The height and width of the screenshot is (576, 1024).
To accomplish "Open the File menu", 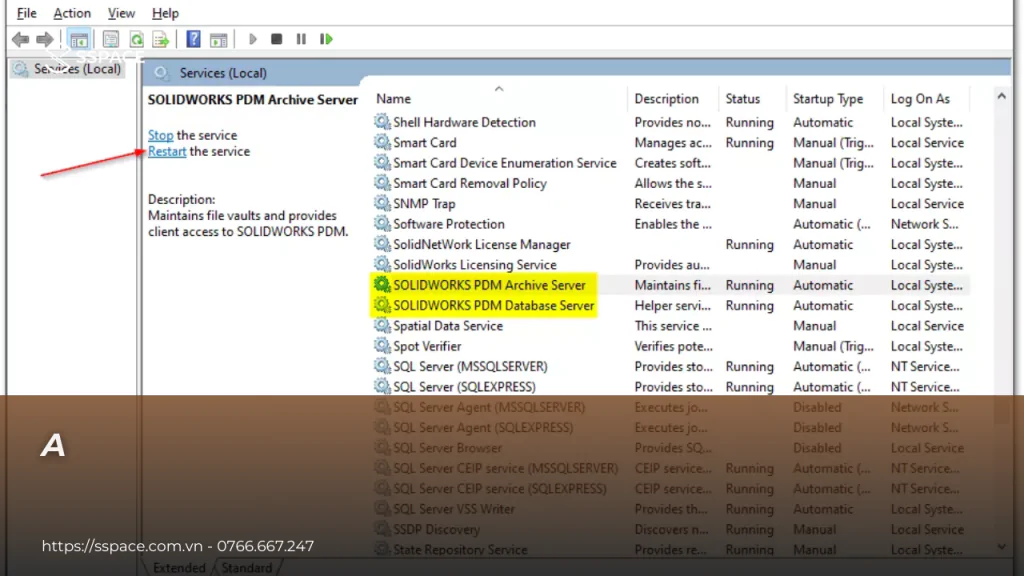I will point(26,13).
